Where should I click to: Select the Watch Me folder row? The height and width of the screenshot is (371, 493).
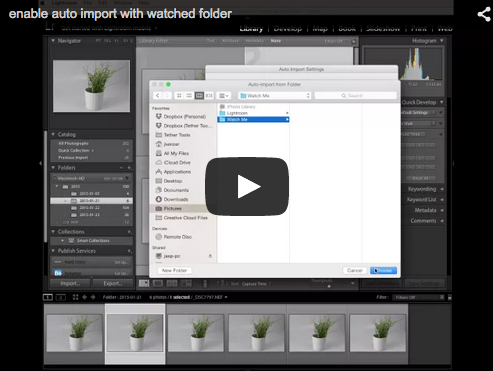[253, 119]
